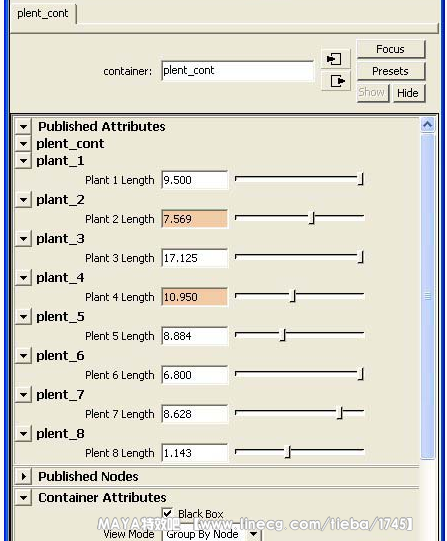Screen dimensions: 447x541
Task: Click scroll up arrow on attribute list
Action: point(427,125)
